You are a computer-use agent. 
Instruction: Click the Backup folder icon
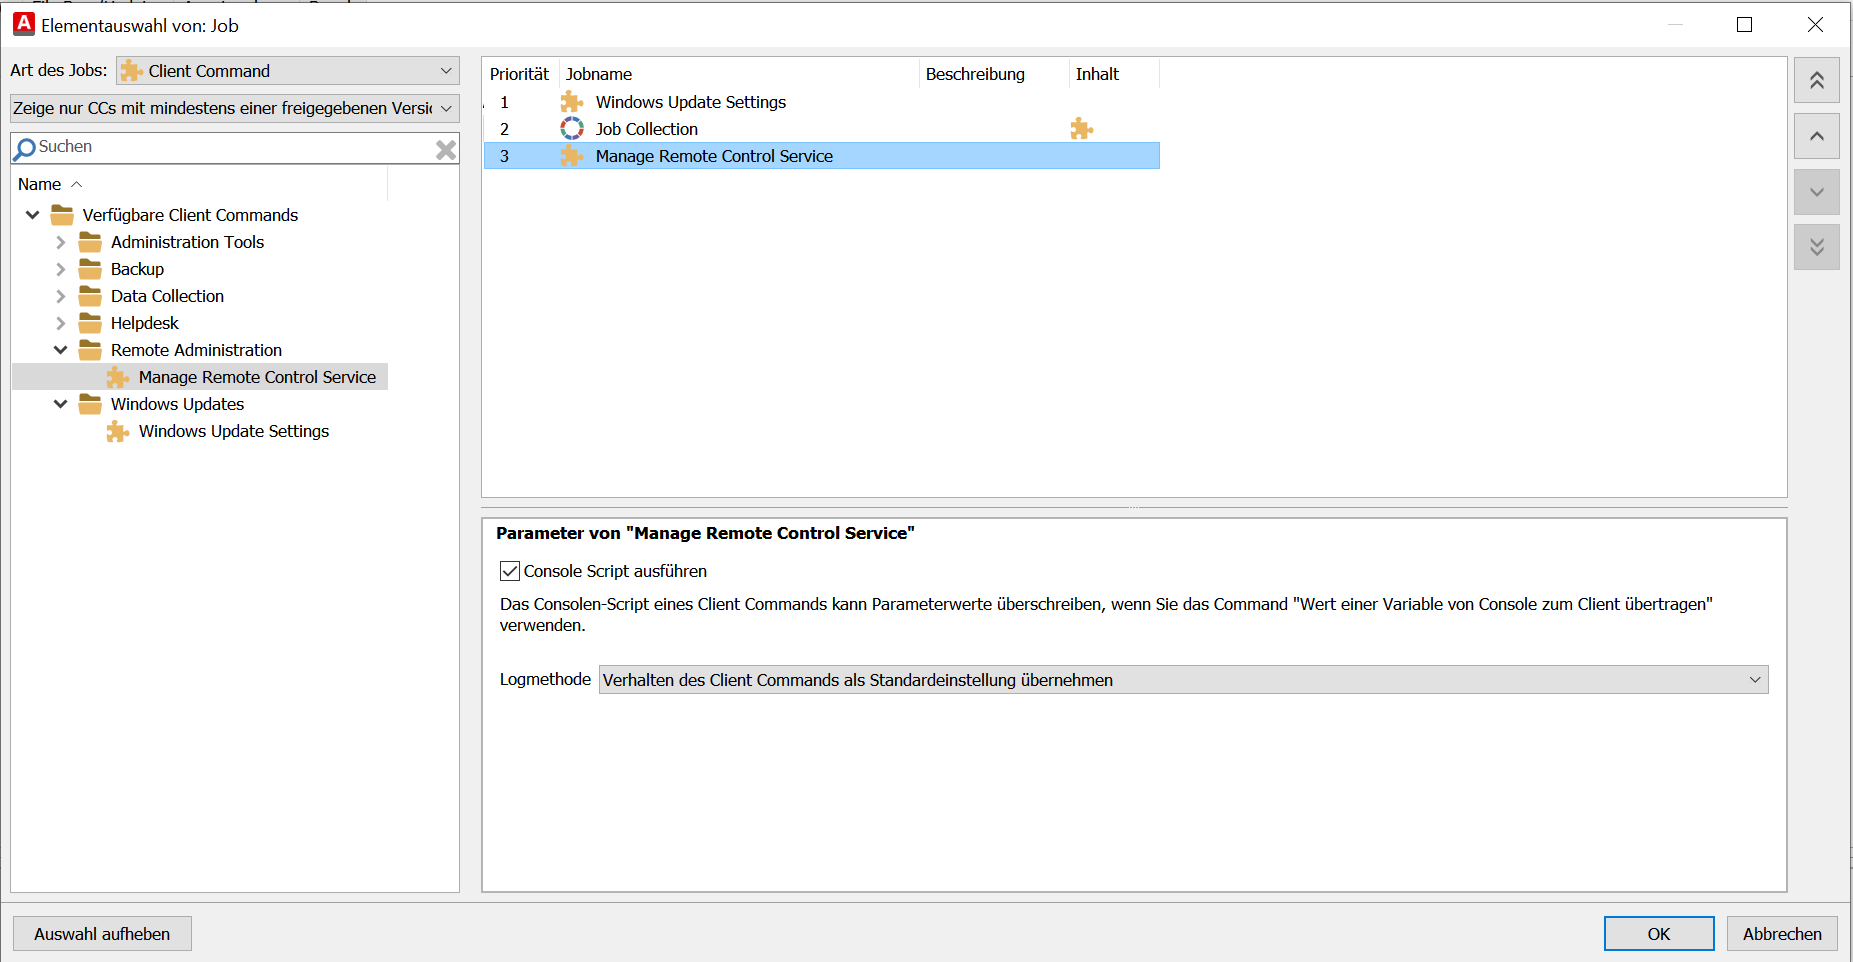91,269
